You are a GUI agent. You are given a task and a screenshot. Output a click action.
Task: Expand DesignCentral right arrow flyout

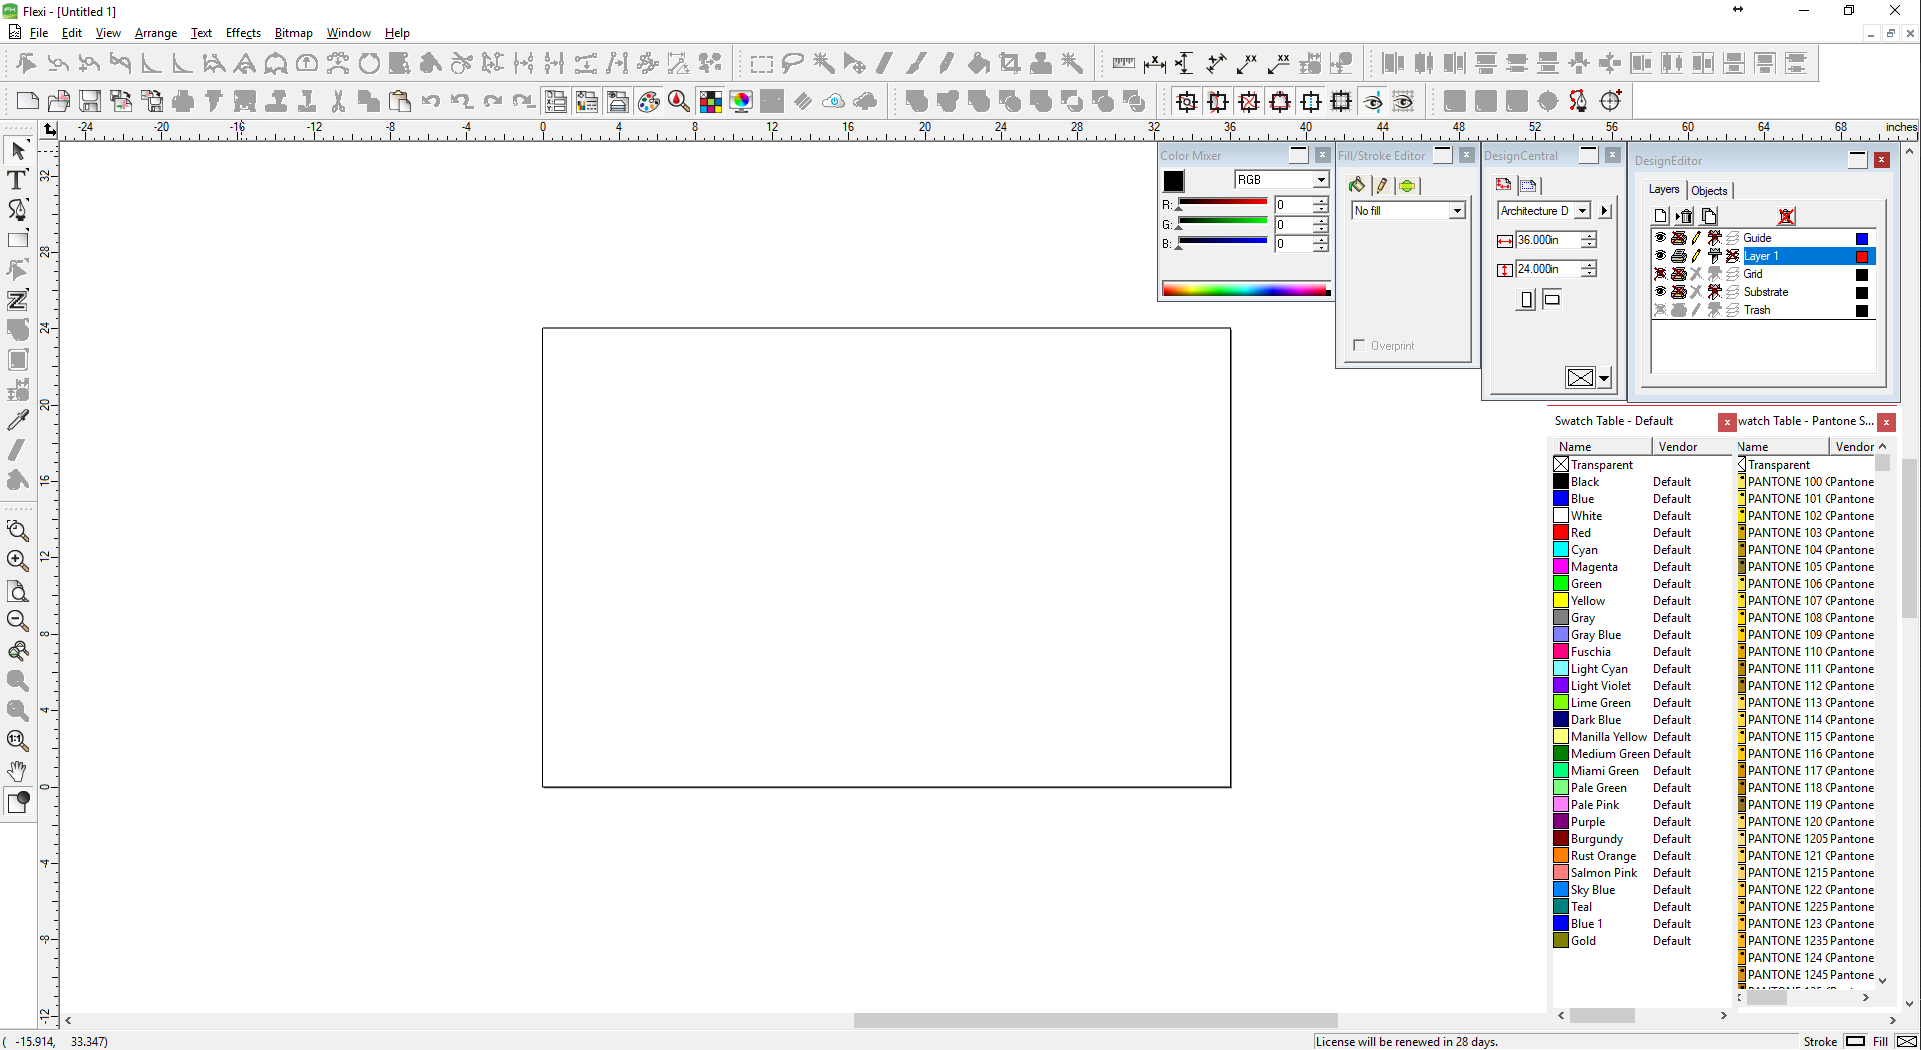(1605, 211)
